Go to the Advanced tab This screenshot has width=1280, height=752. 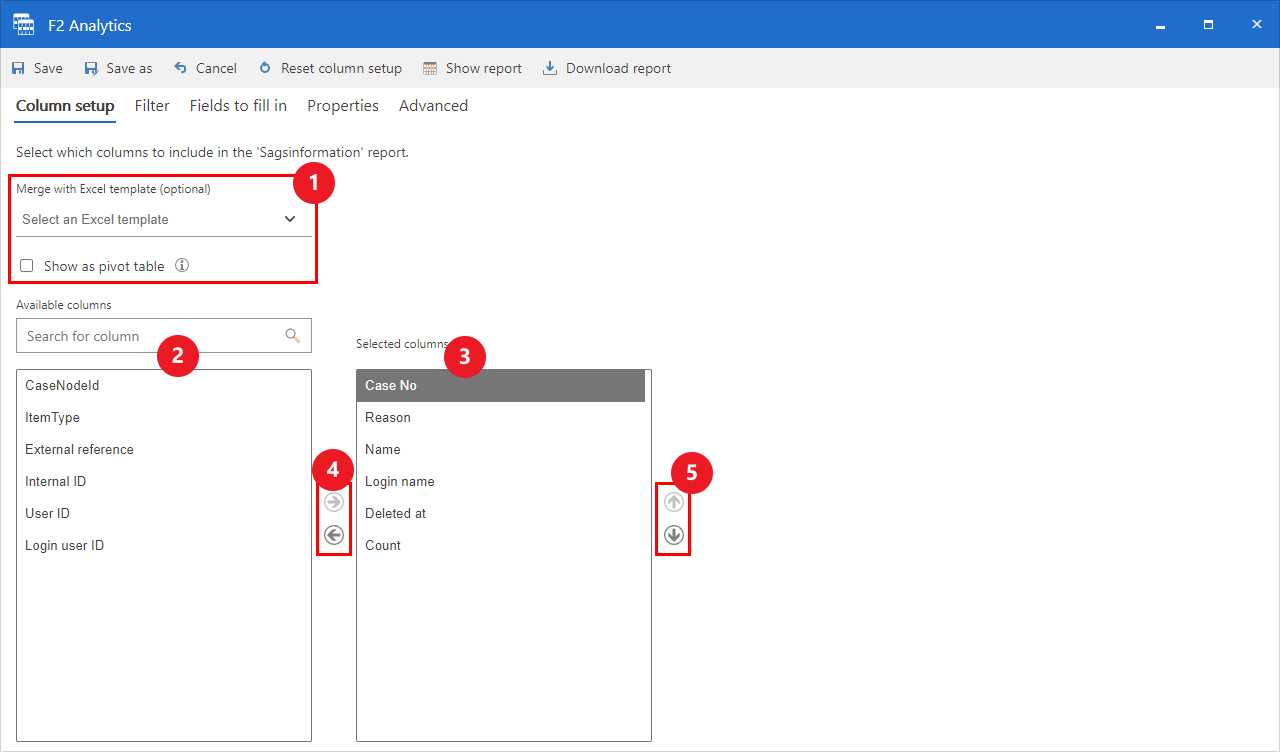(x=433, y=106)
